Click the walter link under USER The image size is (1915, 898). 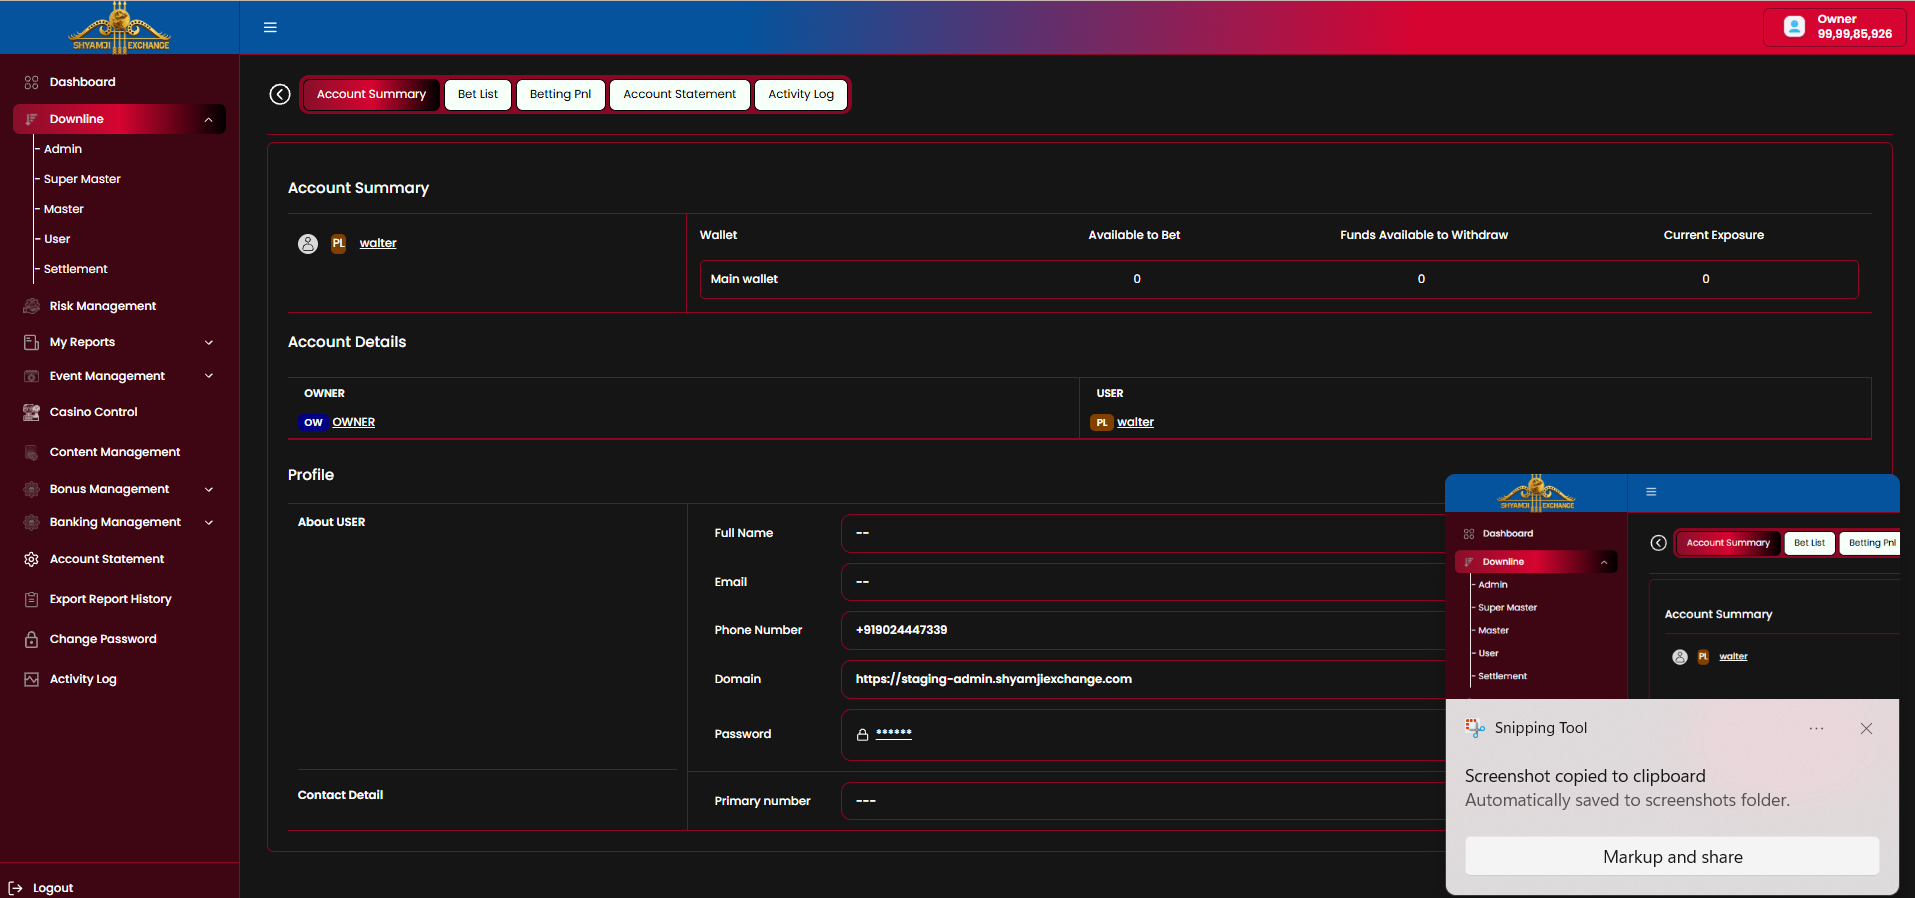point(1135,422)
